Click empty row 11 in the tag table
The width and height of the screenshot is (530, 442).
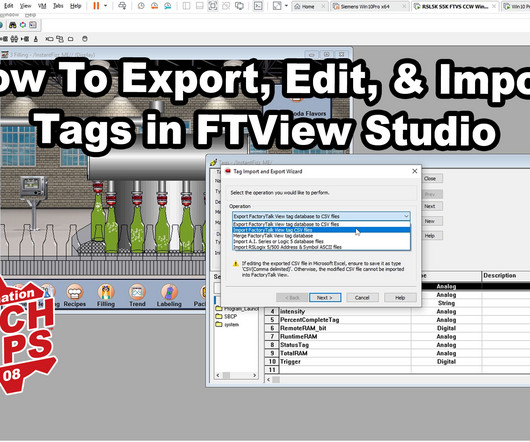397,370
